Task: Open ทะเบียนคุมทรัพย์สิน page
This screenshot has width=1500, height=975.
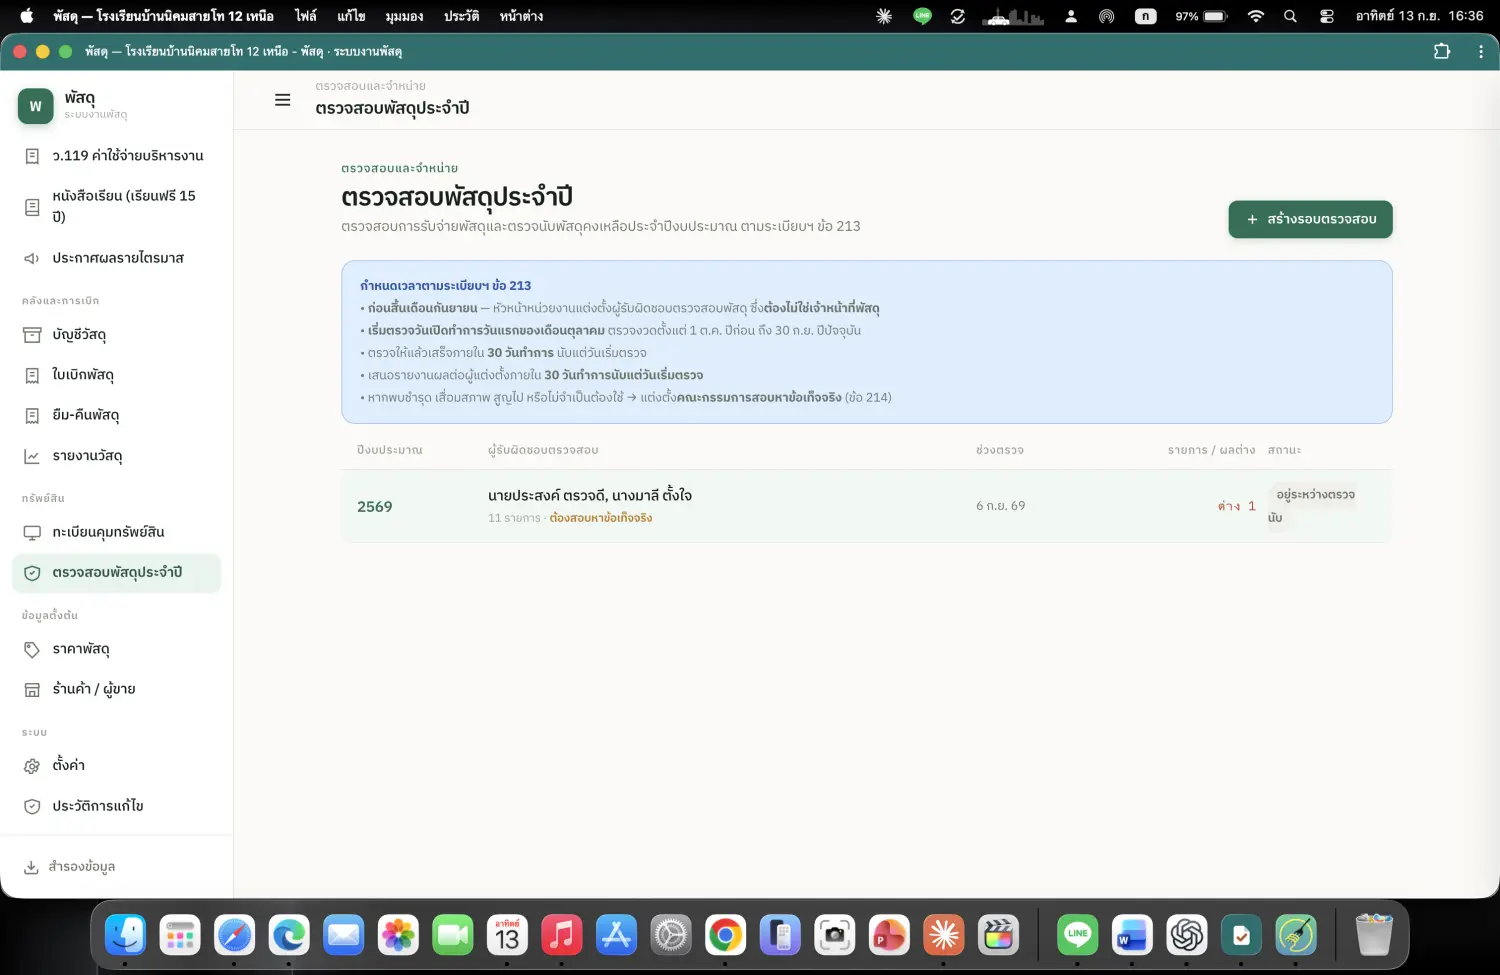Action: [116, 532]
